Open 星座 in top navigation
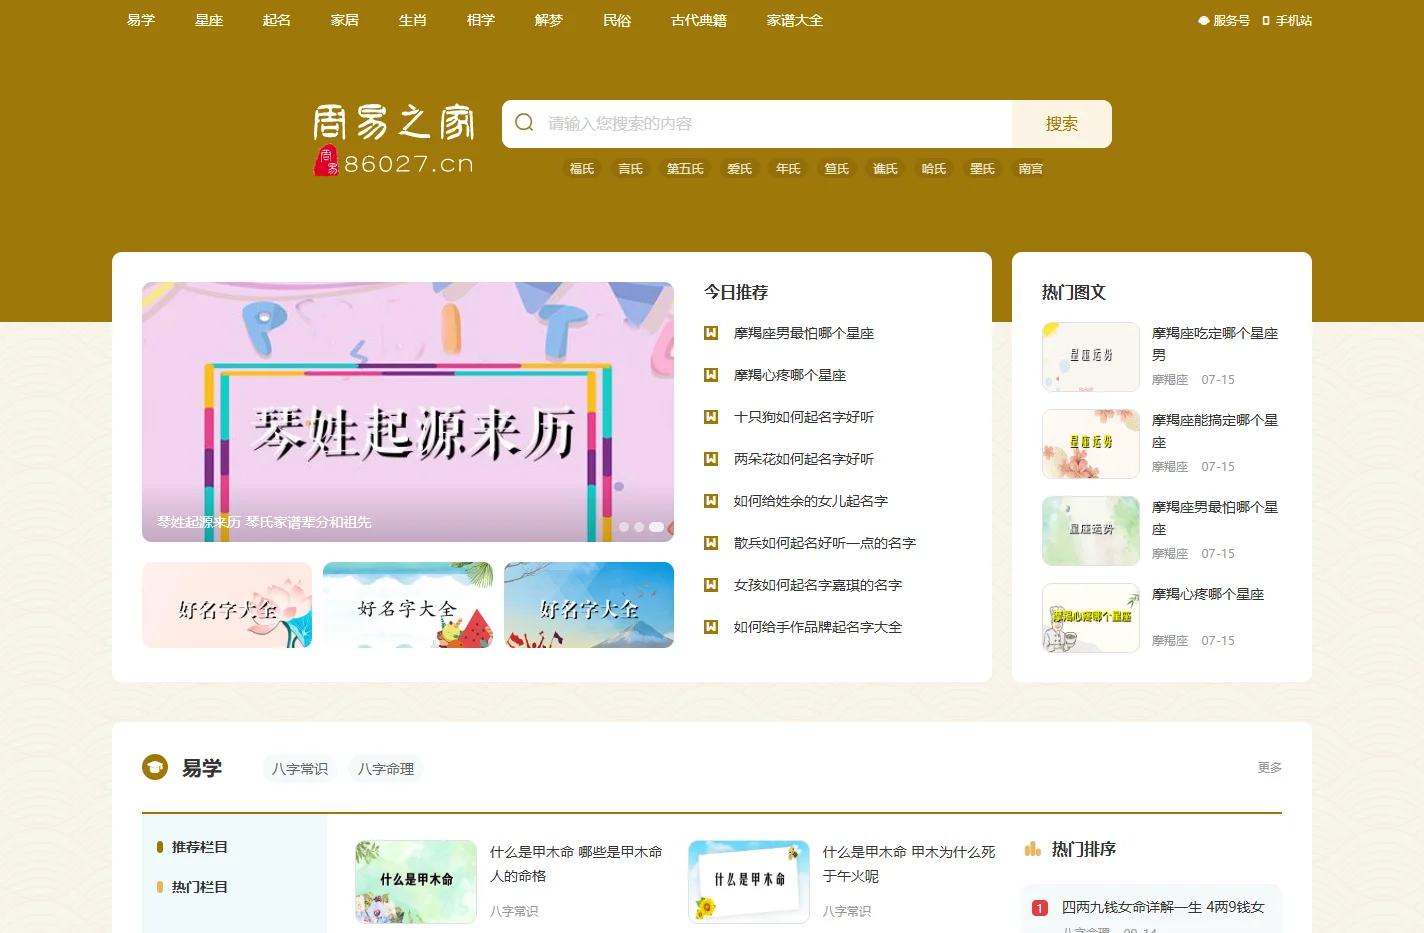1424x933 pixels. (209, 20)
